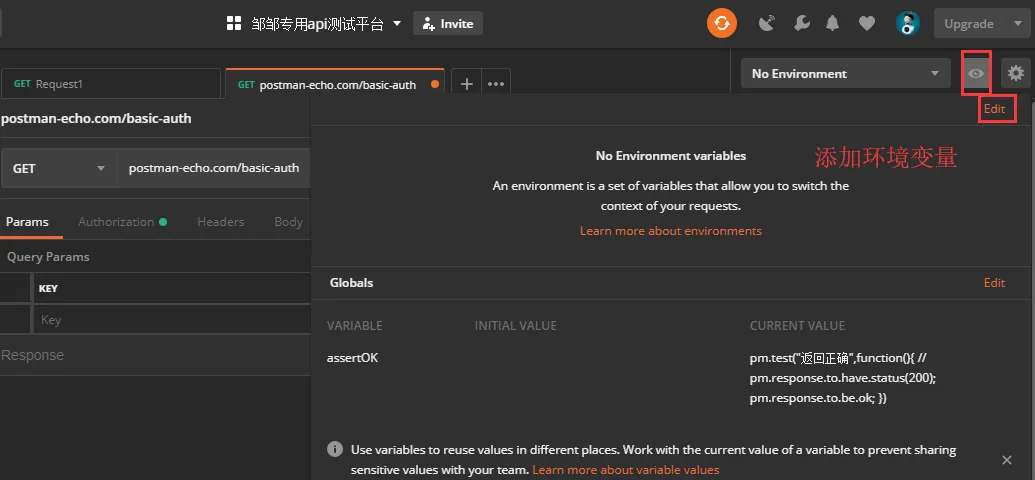Toggle the environment quick look eye icon

point(976,73)
